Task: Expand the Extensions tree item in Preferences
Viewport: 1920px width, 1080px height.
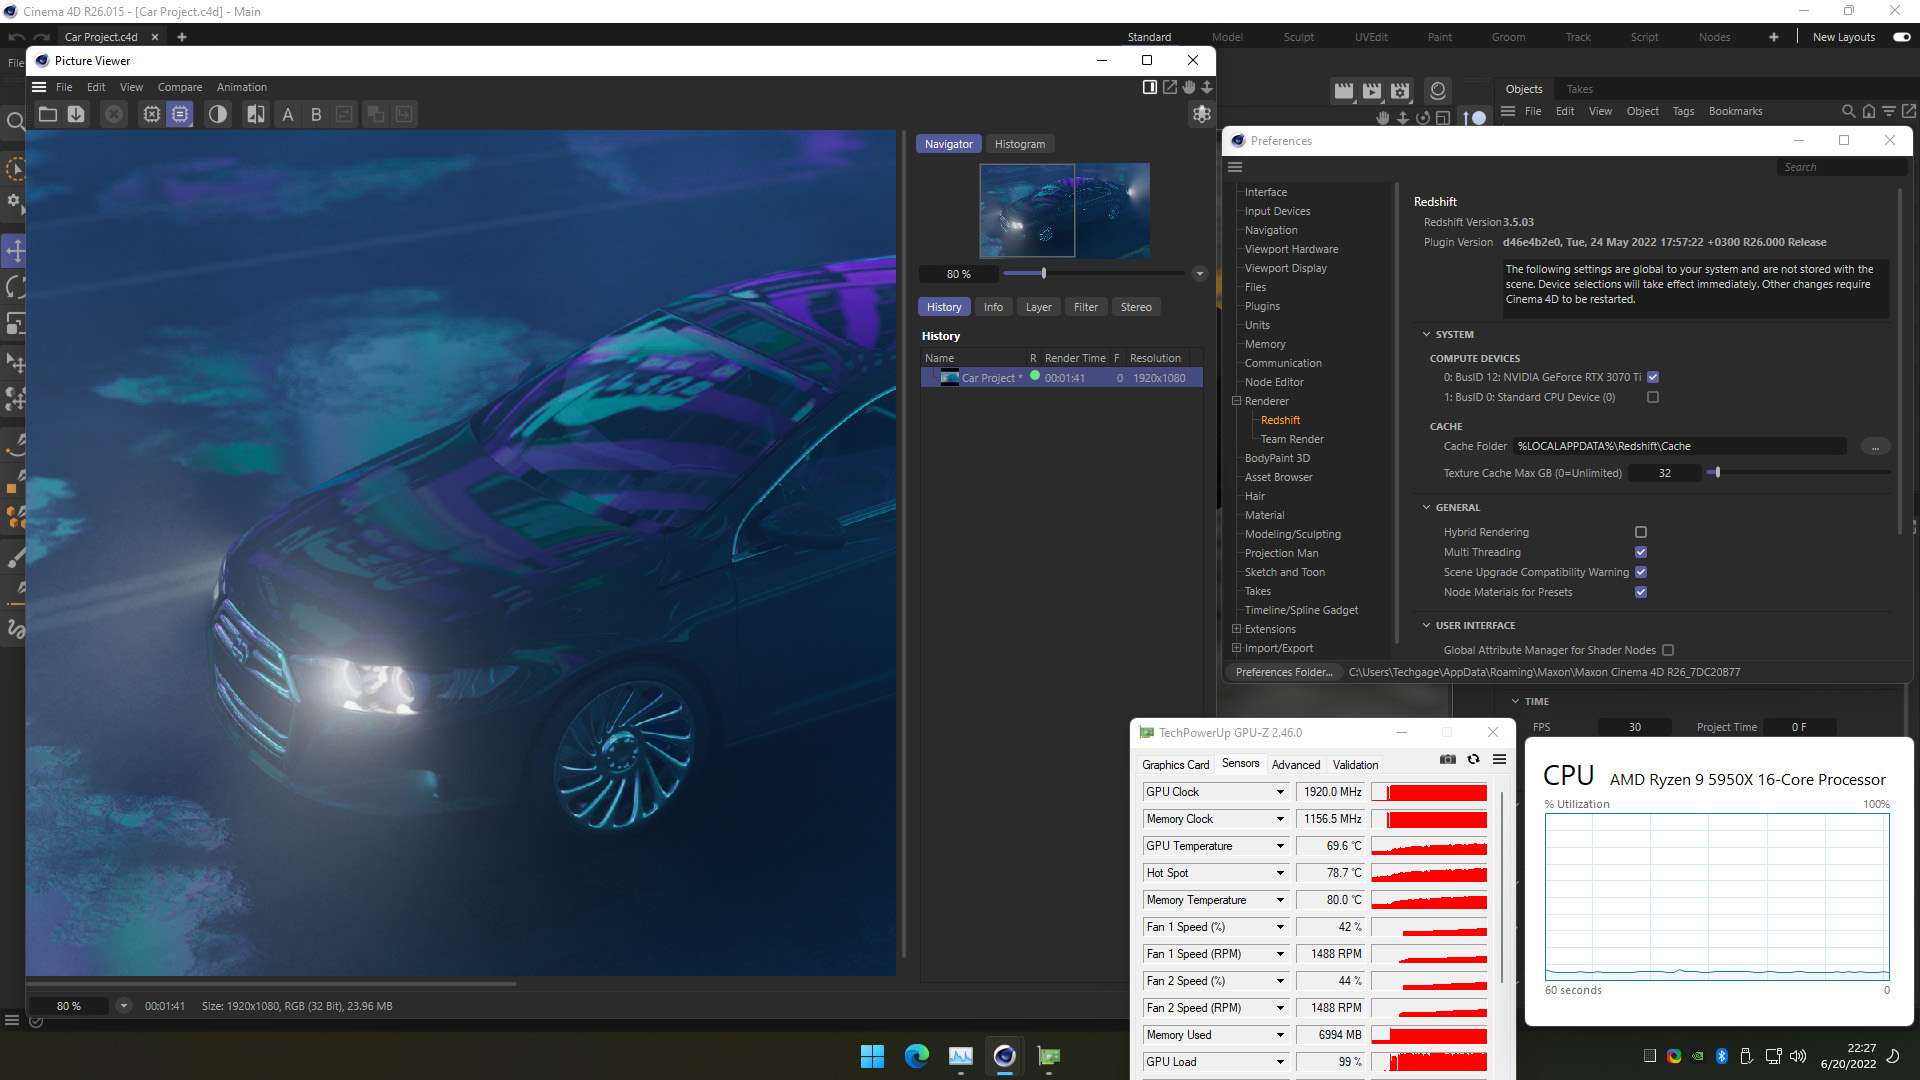Action: (1237, 629)
